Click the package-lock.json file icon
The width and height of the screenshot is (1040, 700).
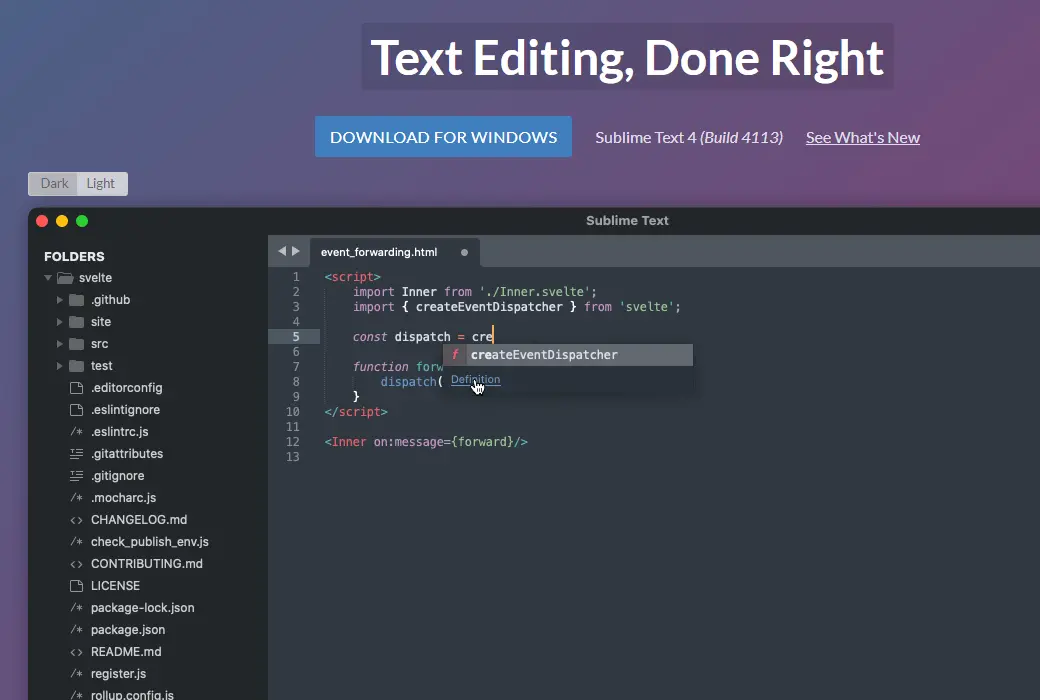[77, 608]
